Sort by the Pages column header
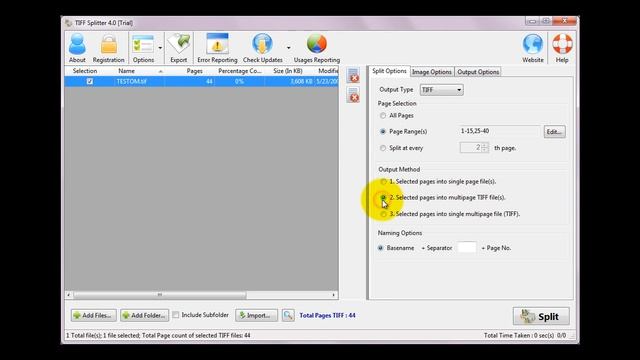Screen dimensions: 640x360 [194, 71]
